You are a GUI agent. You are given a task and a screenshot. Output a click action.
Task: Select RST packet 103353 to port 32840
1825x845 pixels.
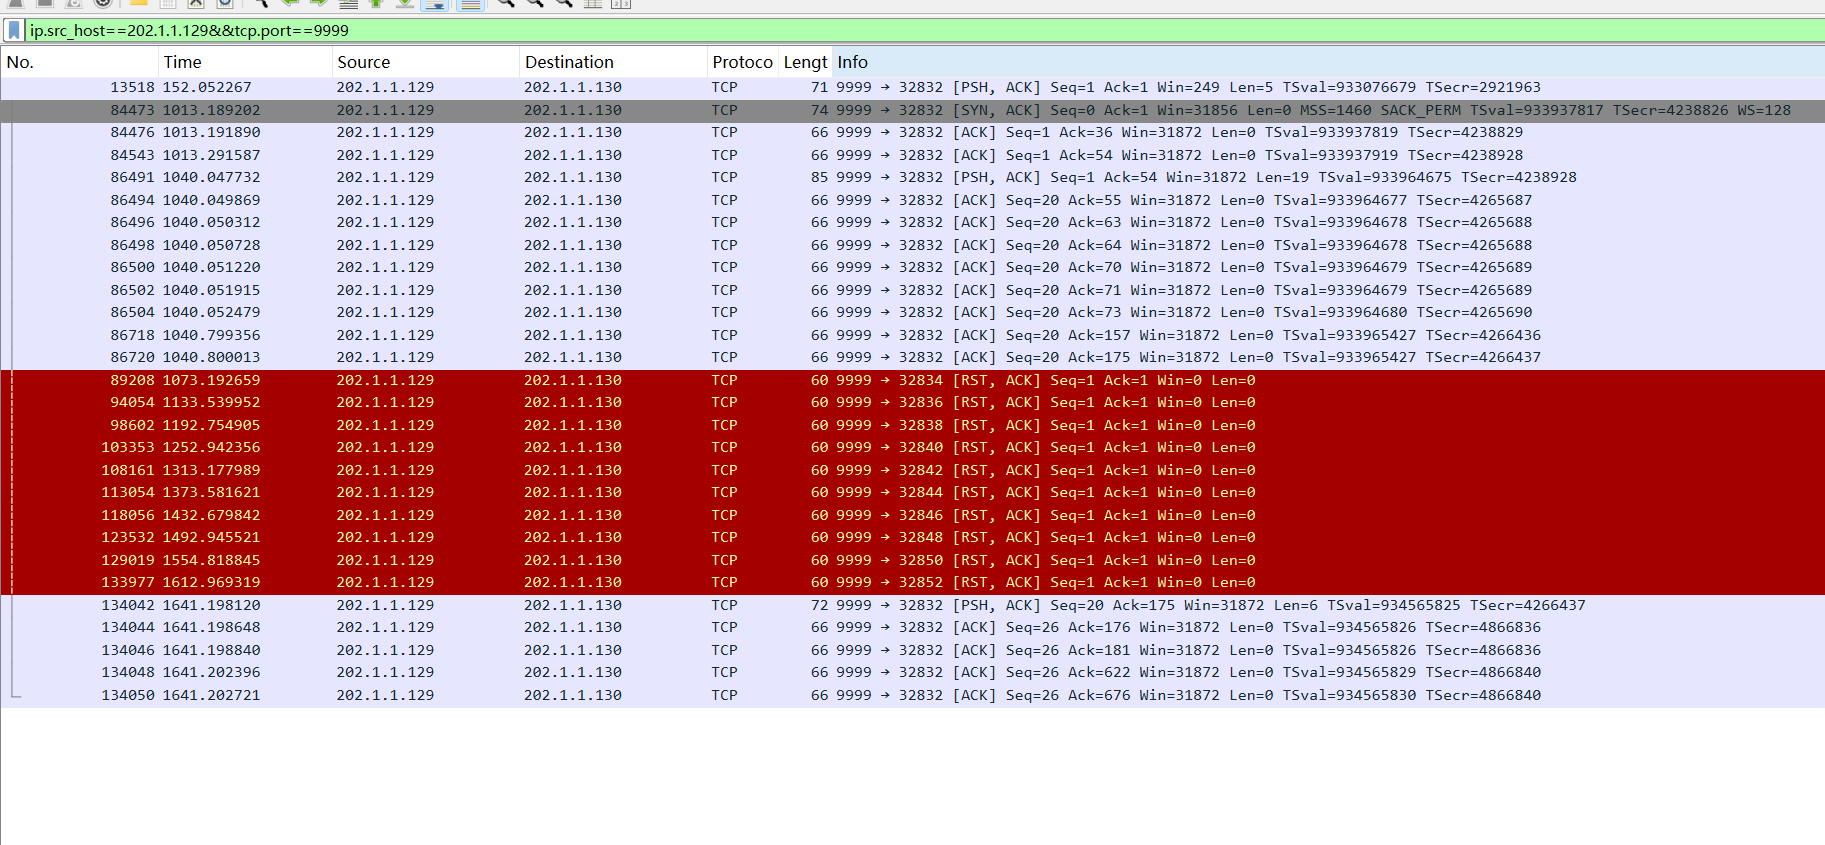point(912,448)
